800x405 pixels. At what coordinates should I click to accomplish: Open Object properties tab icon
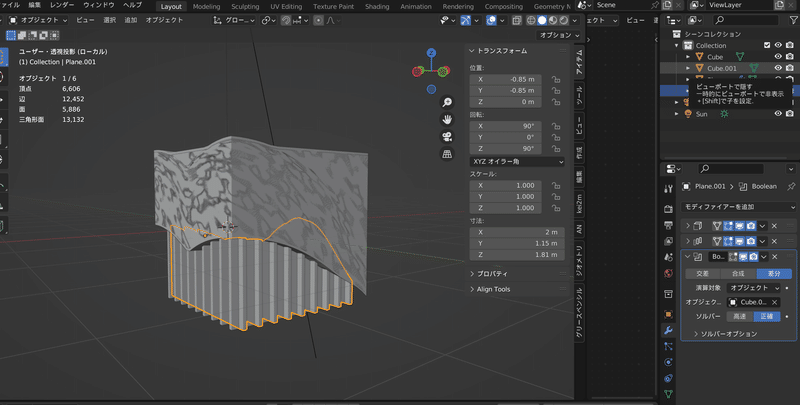pos(668,314)
